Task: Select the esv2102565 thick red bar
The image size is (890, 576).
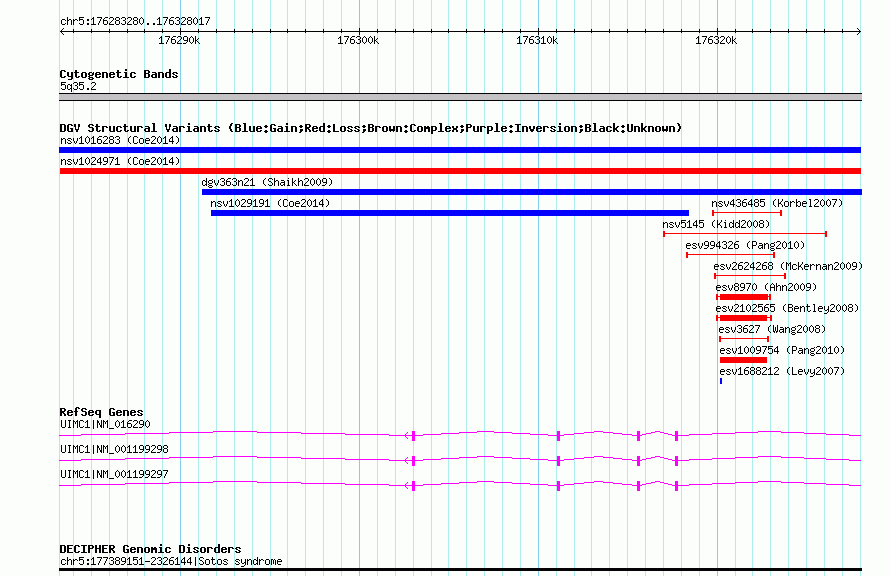Action: 744,318
